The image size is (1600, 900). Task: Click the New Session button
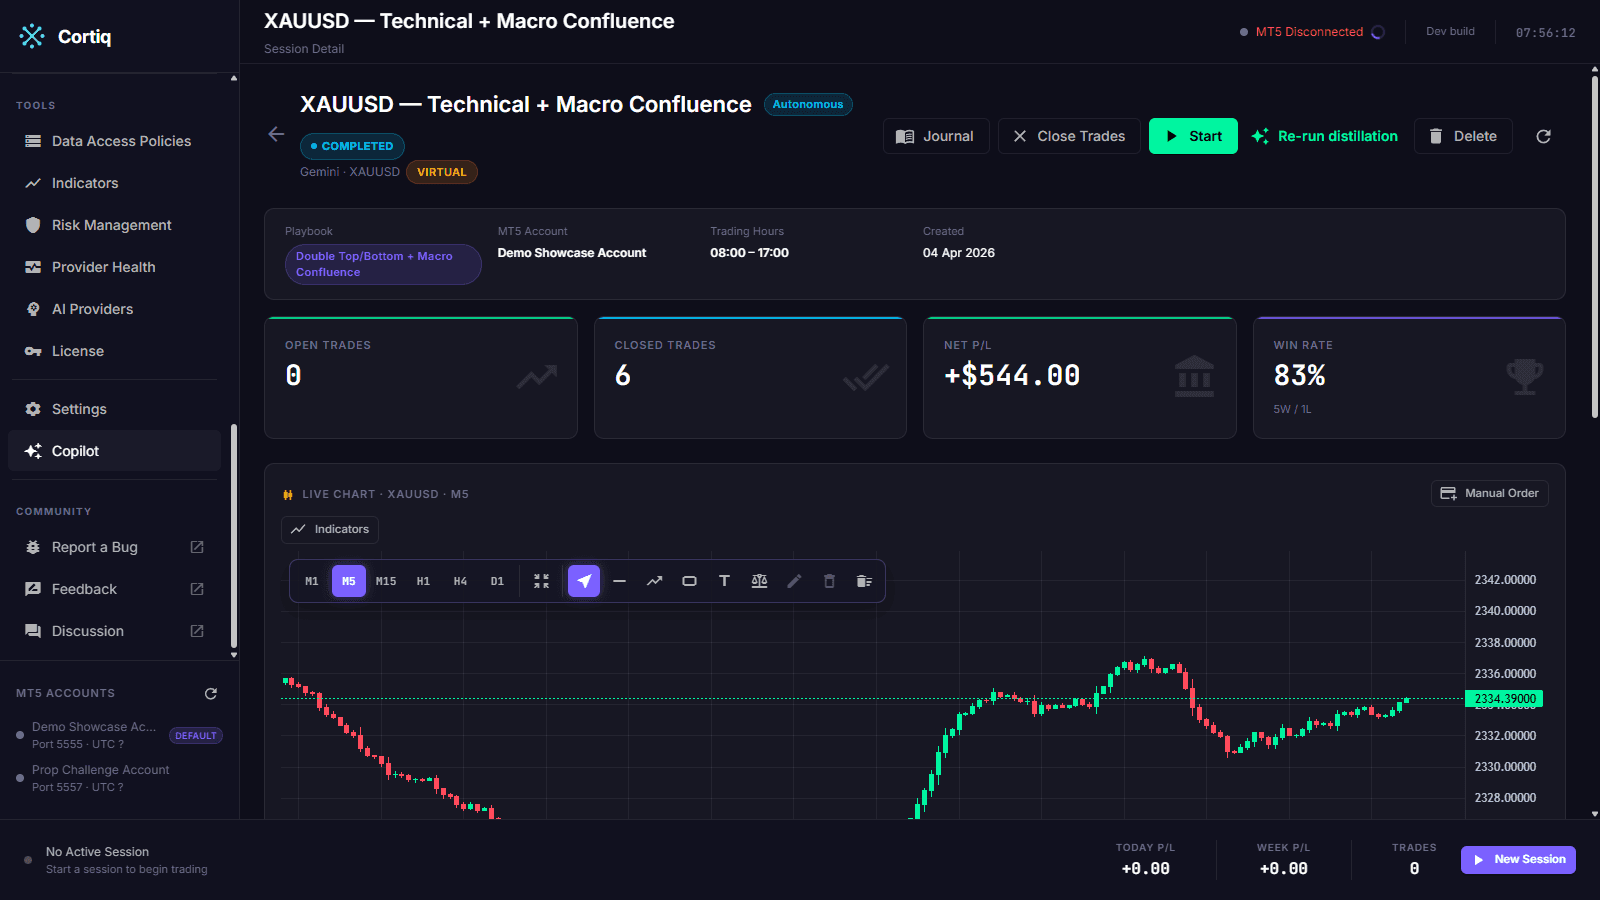click(x=1518, y=860)
